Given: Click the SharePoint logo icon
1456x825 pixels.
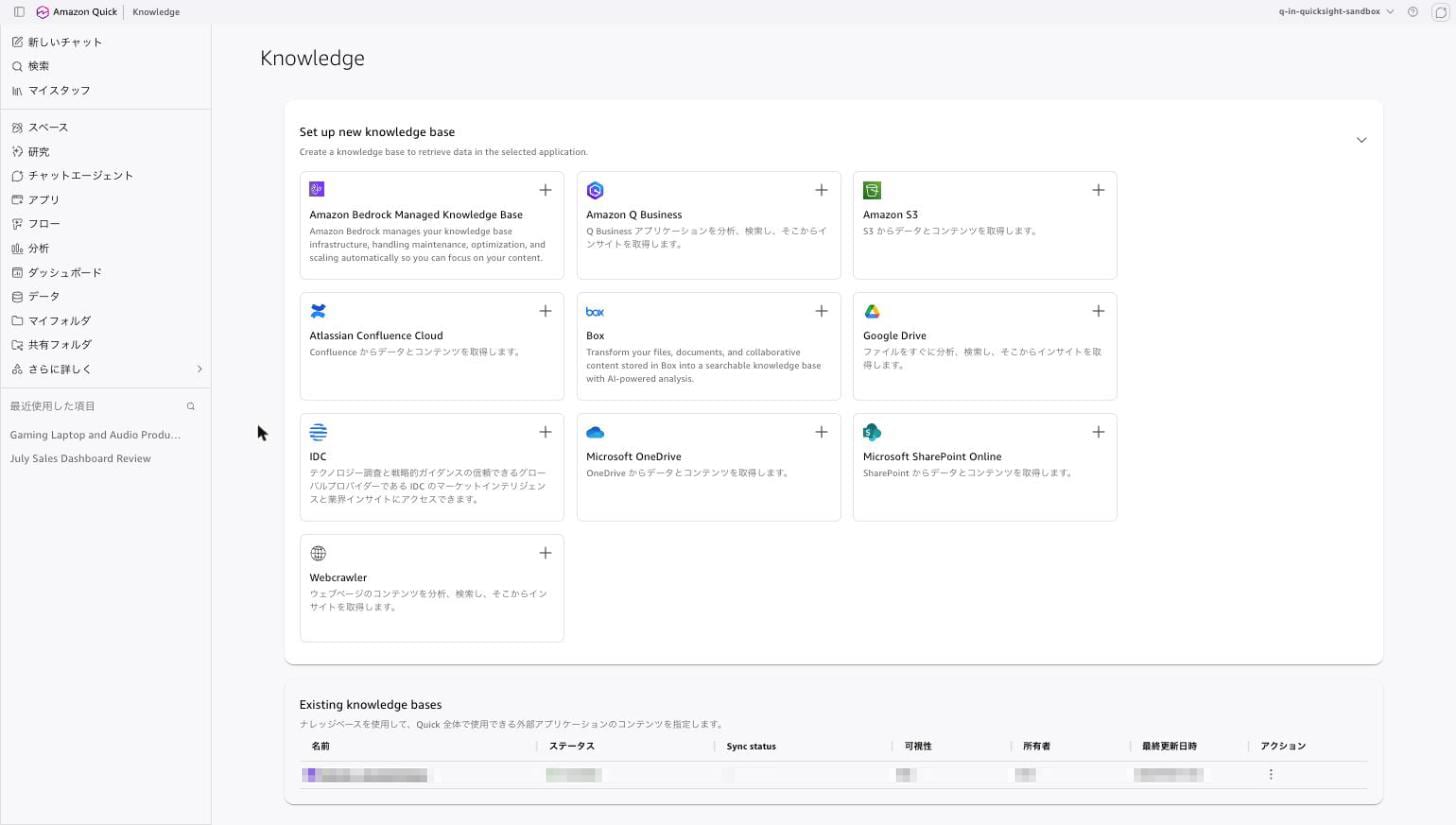Looking at the screenshot, I should click(872, 432).
